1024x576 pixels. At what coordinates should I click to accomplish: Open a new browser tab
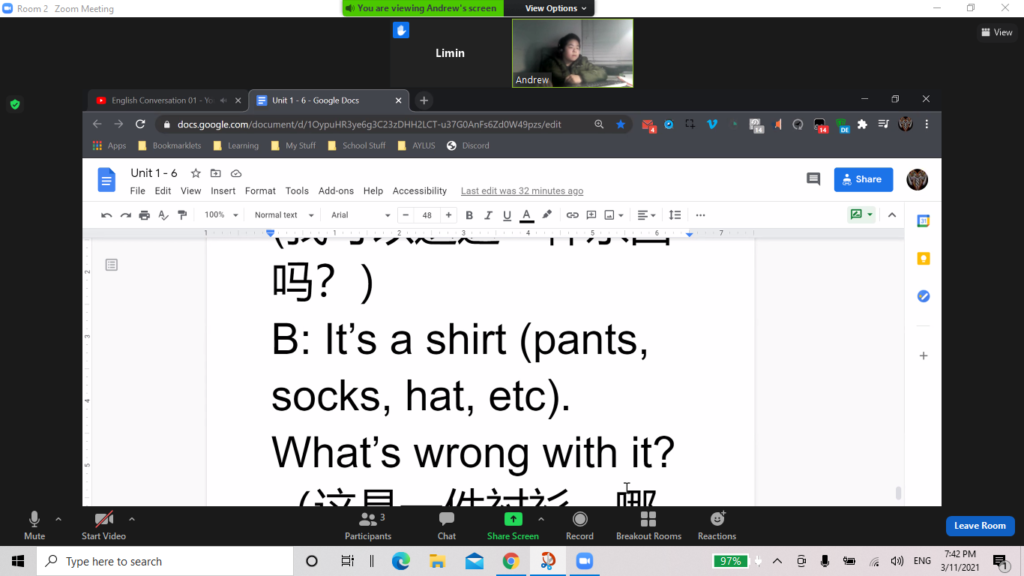424,101
